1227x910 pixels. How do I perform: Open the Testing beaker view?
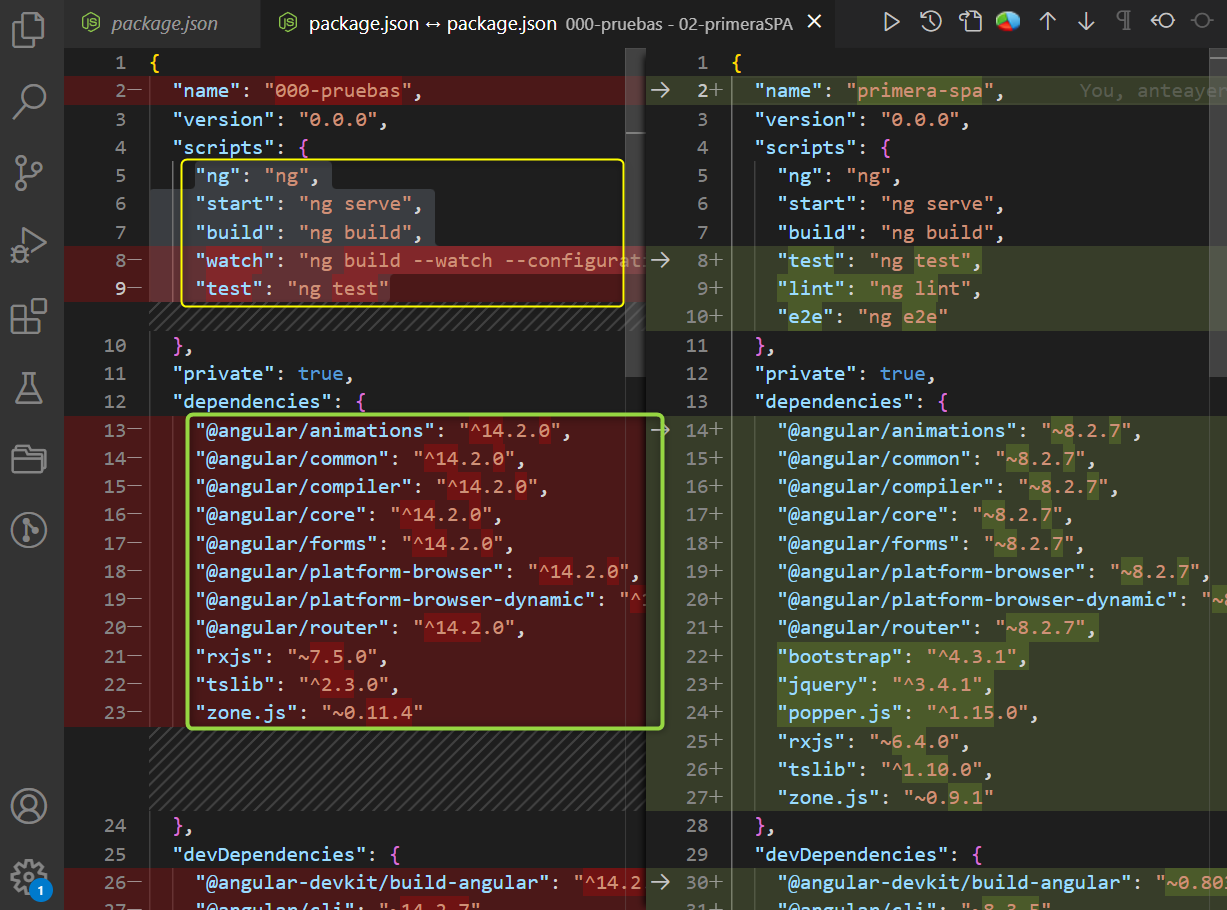[28, 388]
